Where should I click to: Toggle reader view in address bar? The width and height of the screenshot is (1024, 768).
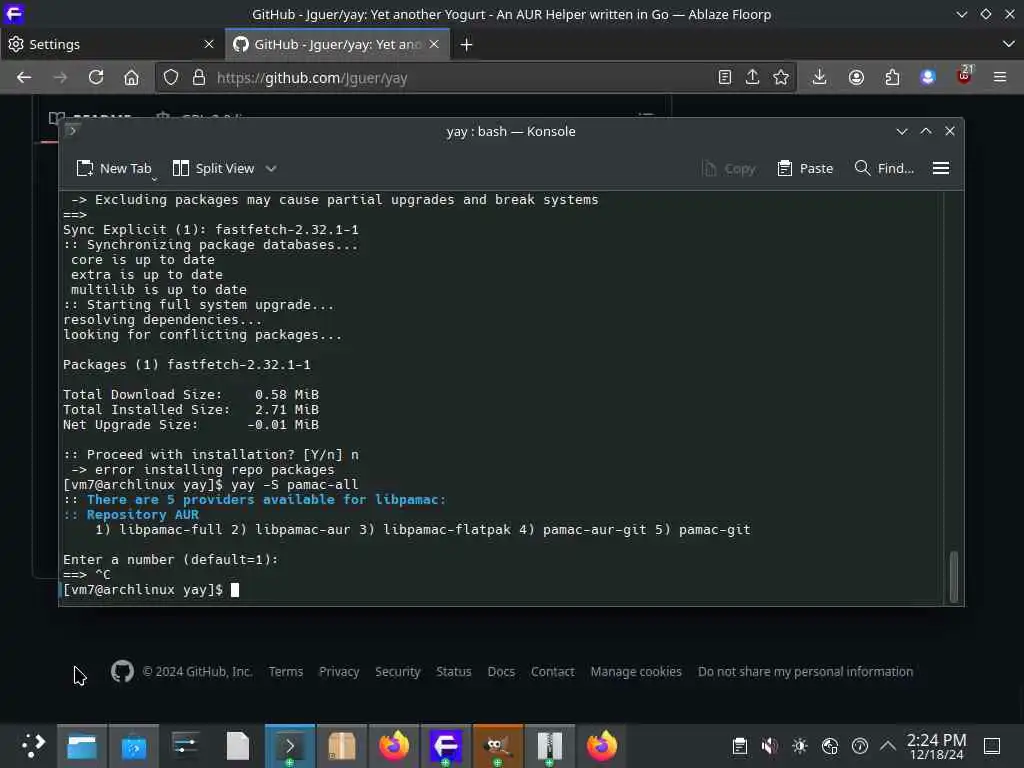coord(724,78)
